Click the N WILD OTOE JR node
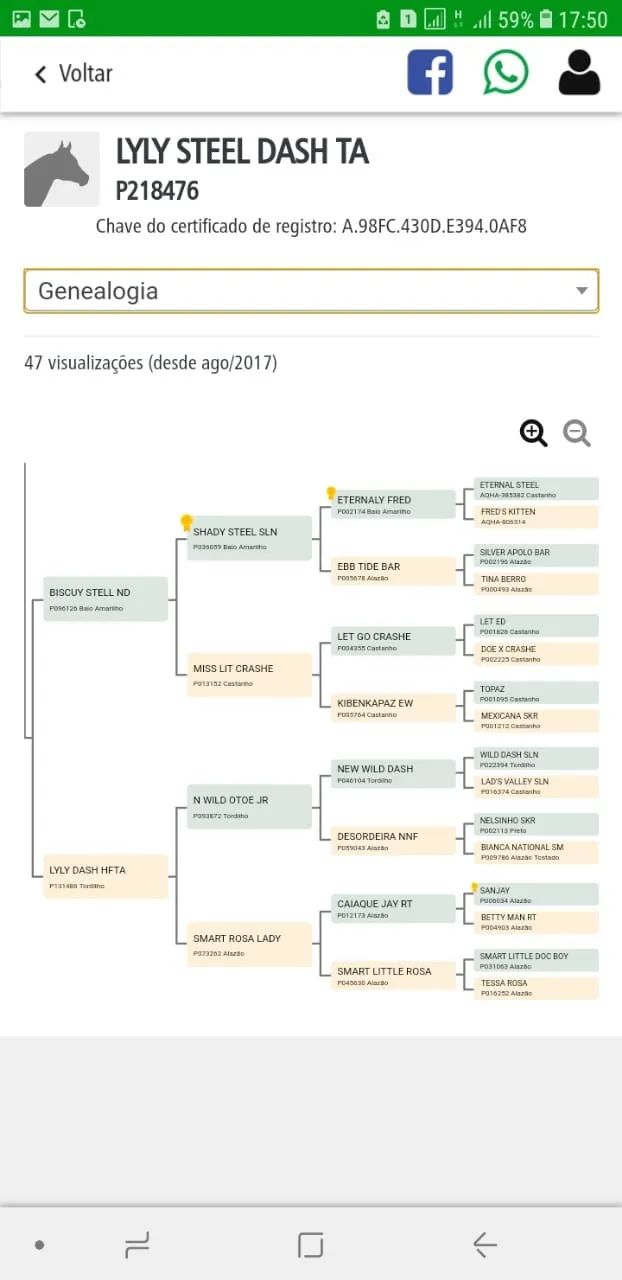The image size is (622, 1280). (250, 807)
